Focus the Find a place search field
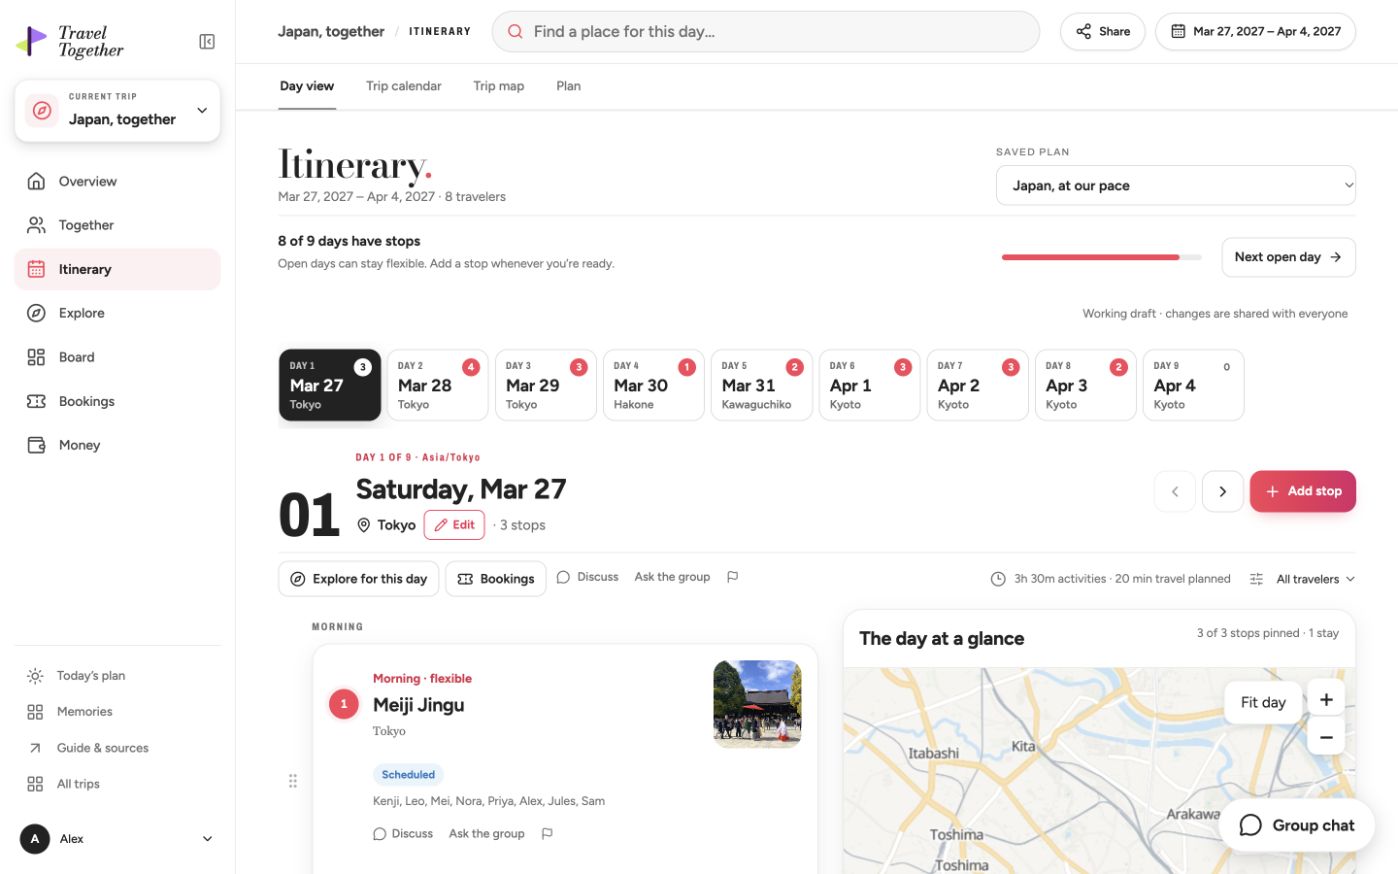 765,31
